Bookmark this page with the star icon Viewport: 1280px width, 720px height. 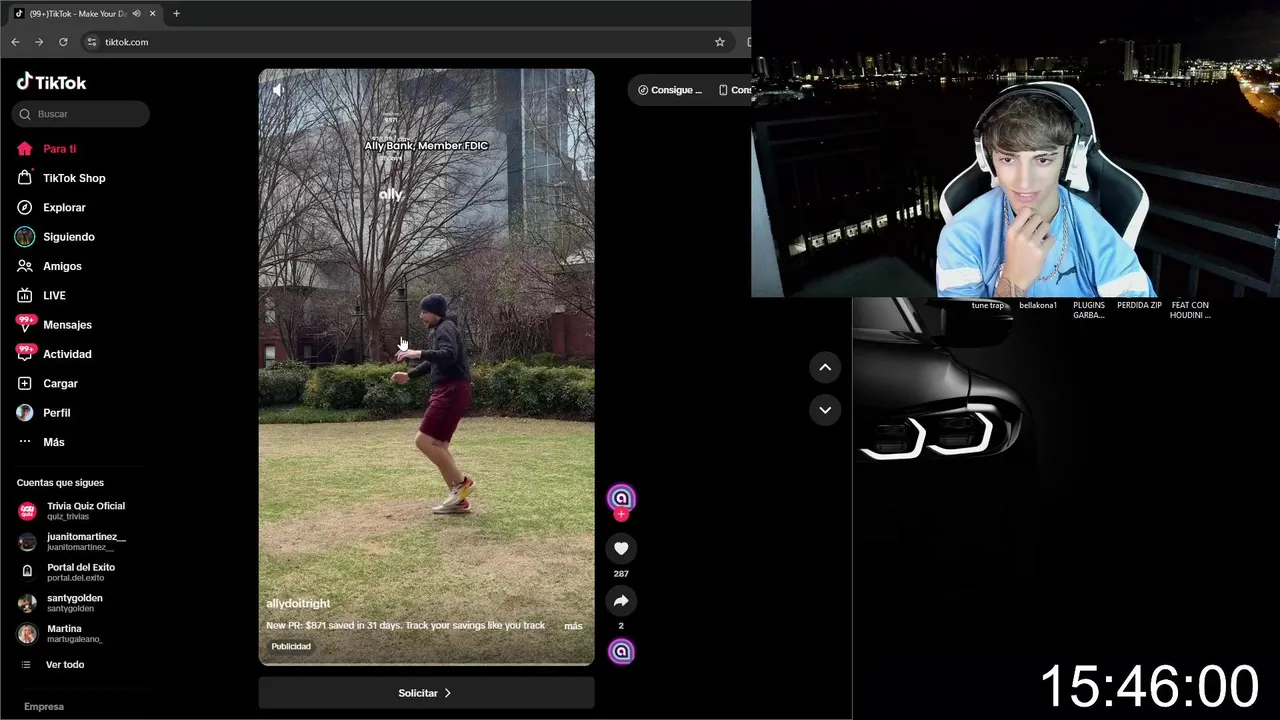(719, 42)
